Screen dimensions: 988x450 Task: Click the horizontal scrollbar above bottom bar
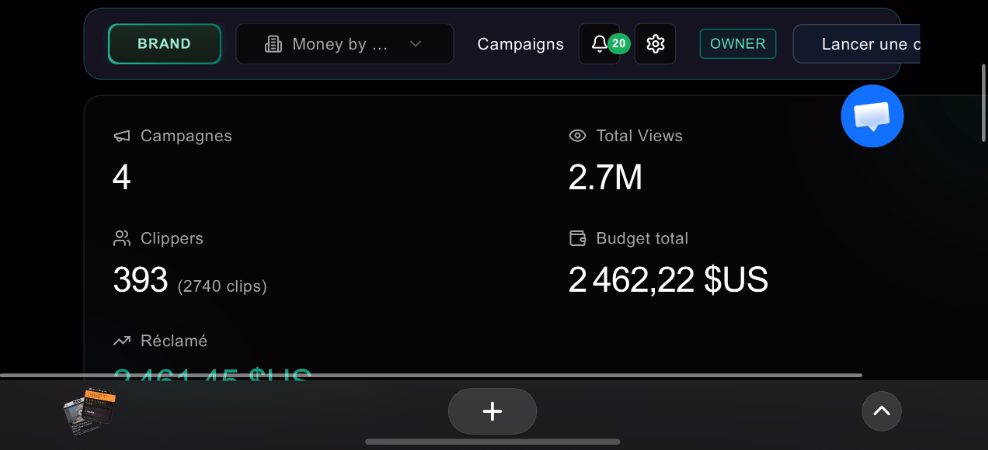[x=430, y=375]
